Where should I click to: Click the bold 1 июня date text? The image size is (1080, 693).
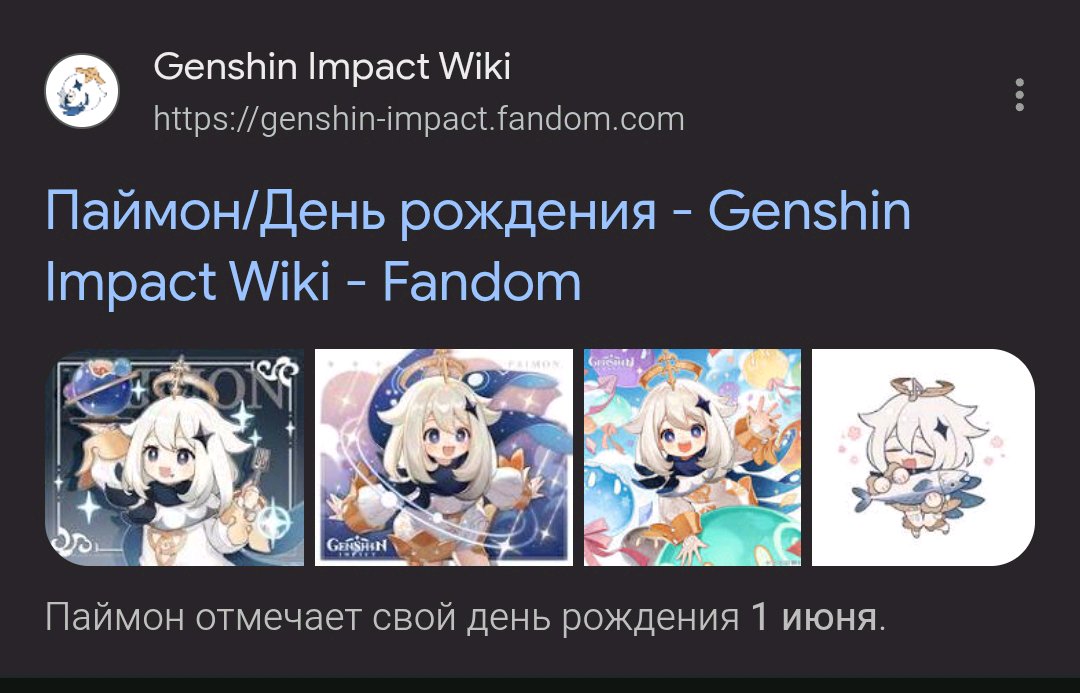(x=813, y=617)
